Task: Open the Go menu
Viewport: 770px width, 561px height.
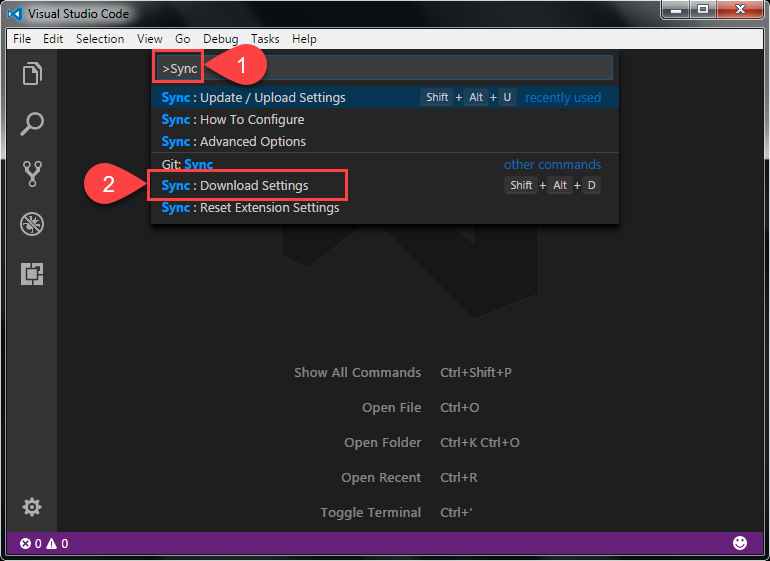Action: 183,39
